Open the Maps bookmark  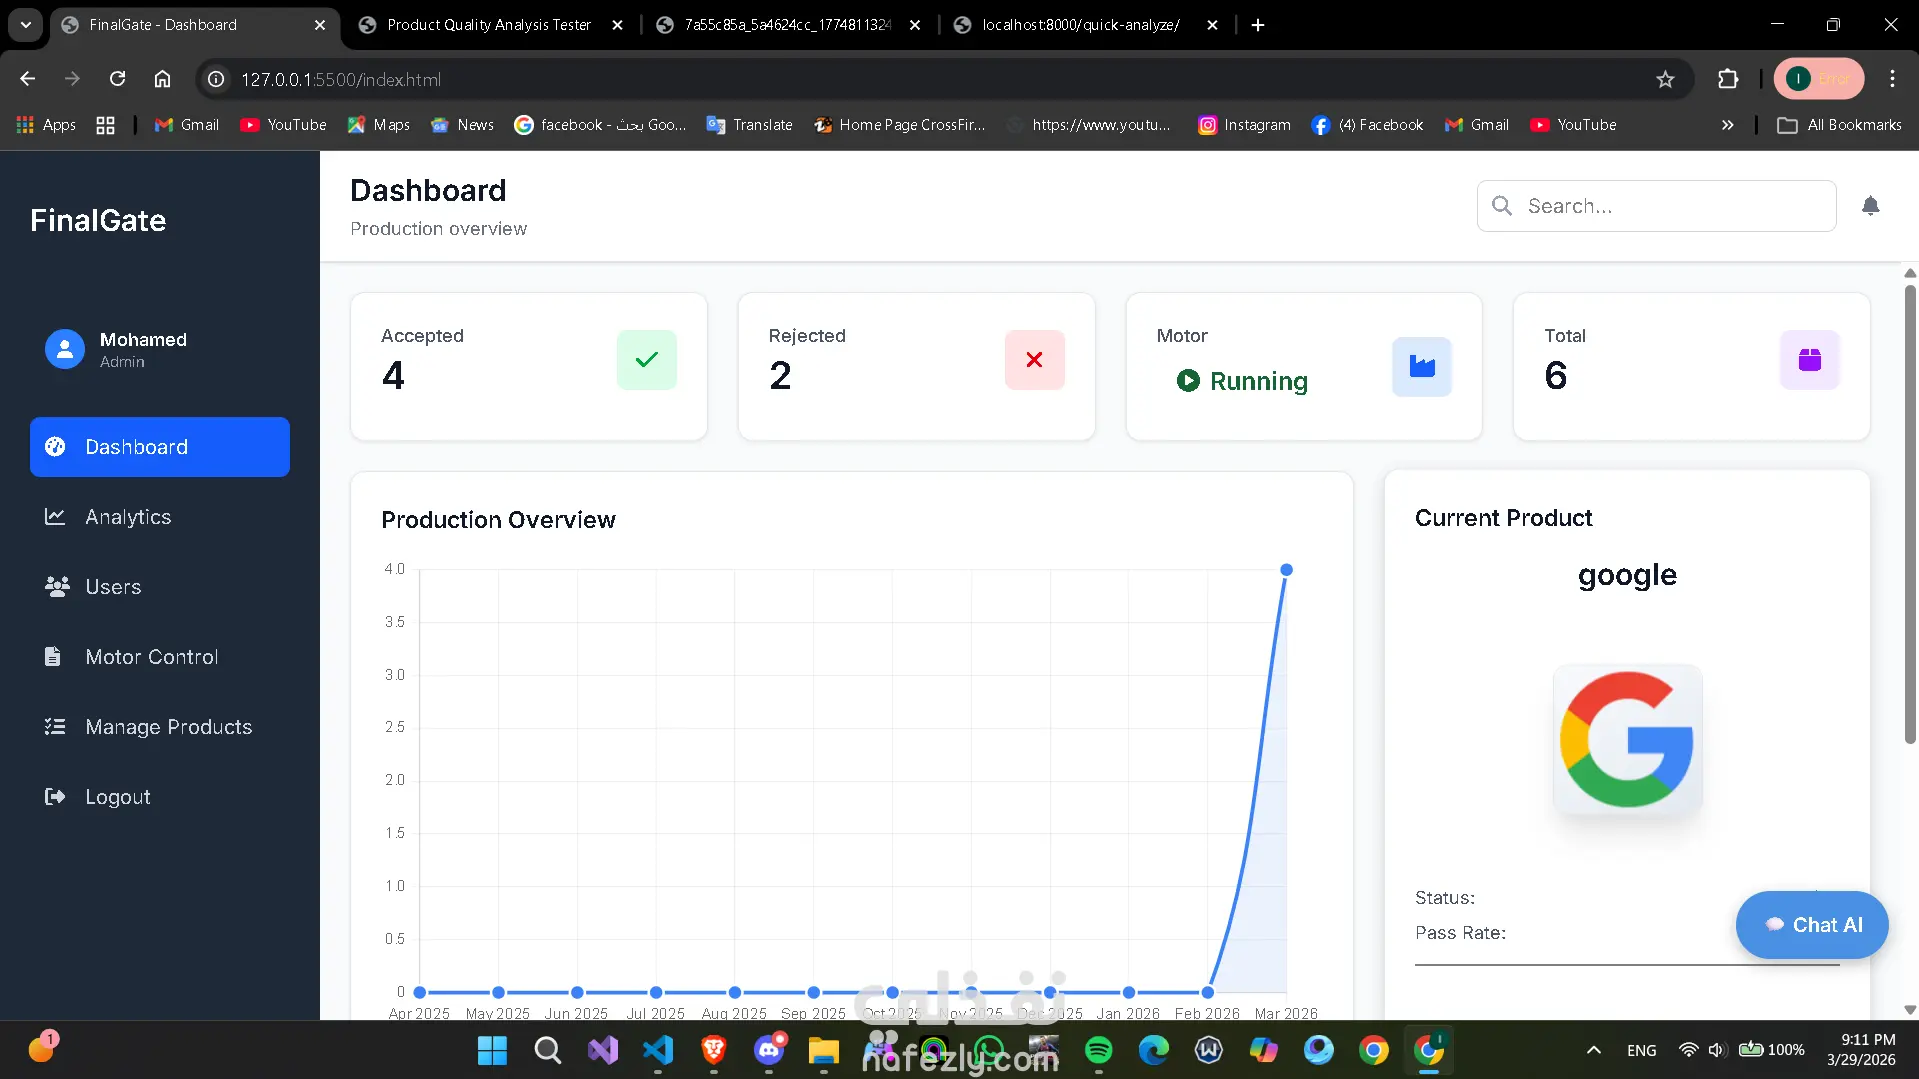tap(379, 125)
